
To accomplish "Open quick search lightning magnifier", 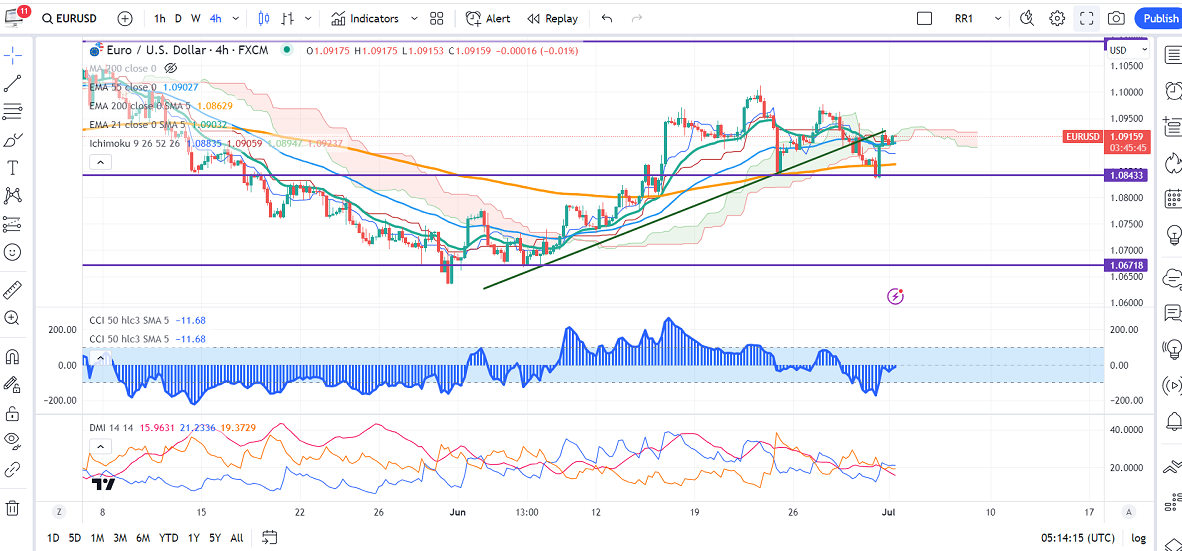I will tap(1027, 18).
